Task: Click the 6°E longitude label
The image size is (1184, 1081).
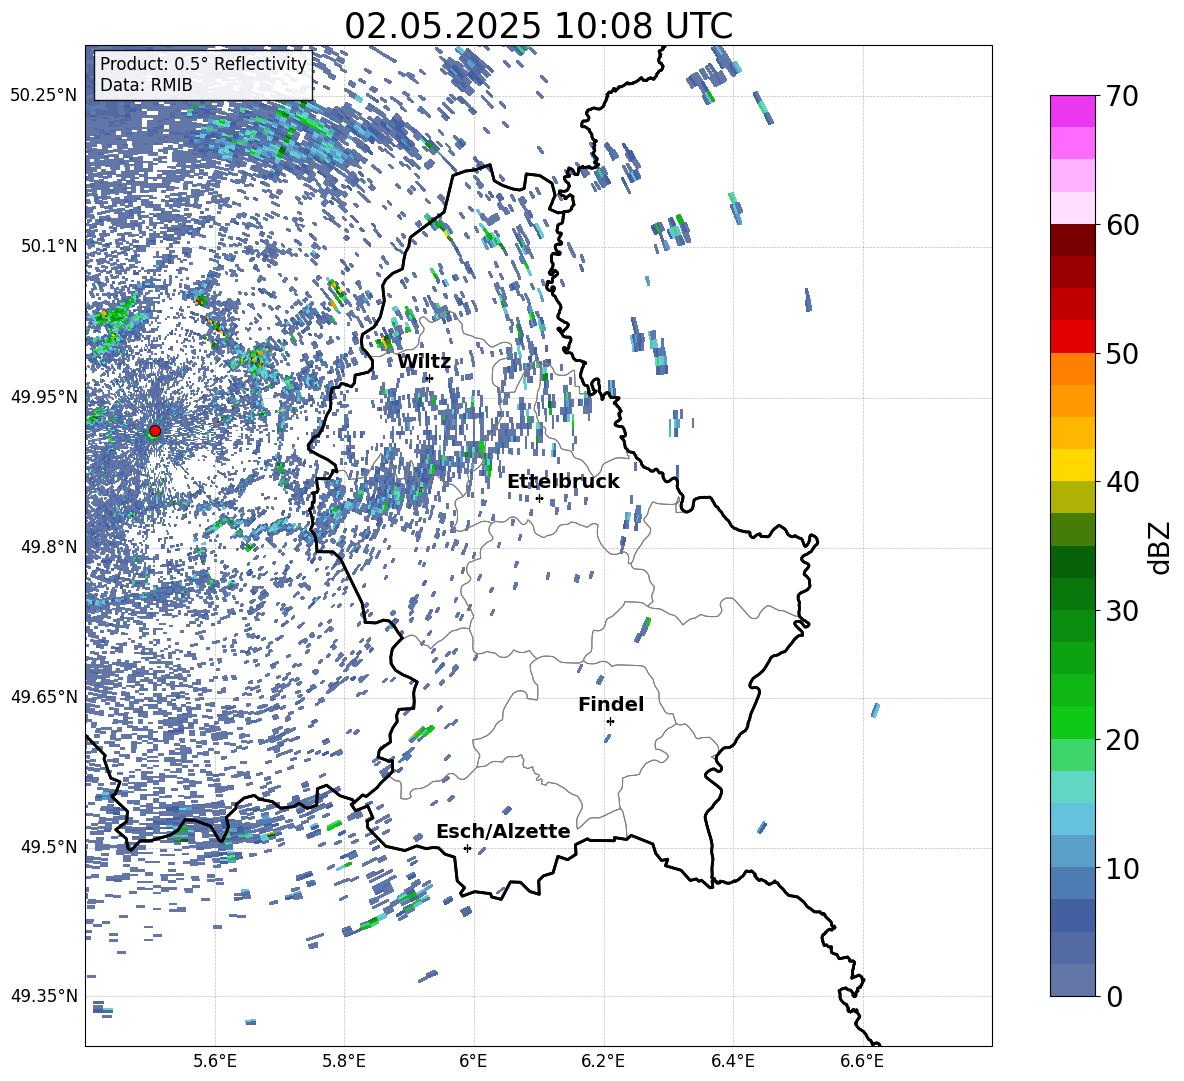Action: (x=473, y=1062)
